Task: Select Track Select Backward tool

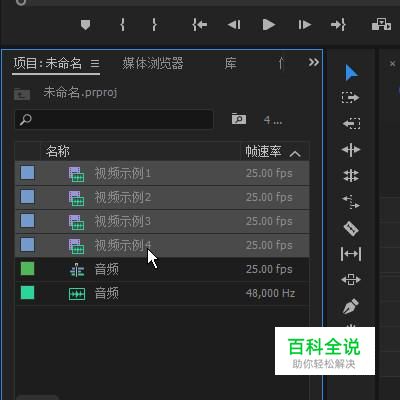Action: (351, 124)
